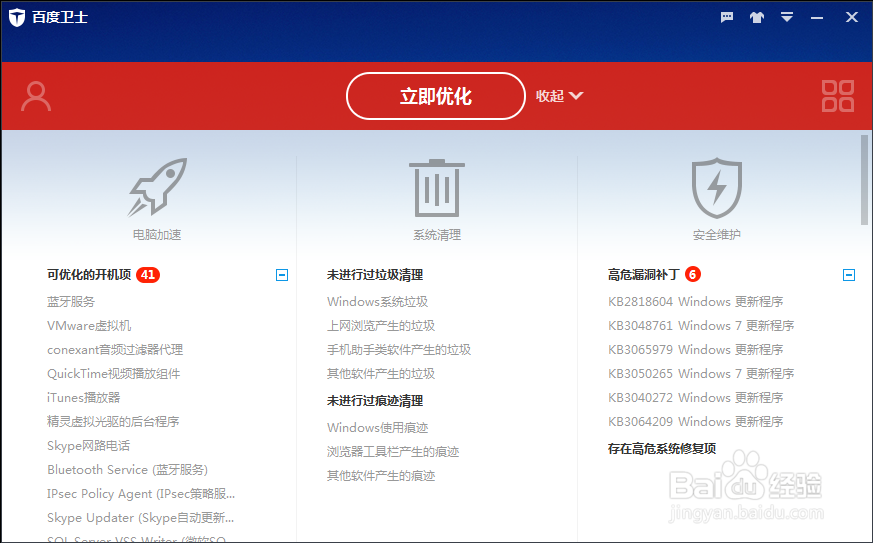
Task: Select patch KB3064209 Windows 更新程序
Action: coord(695,422)
